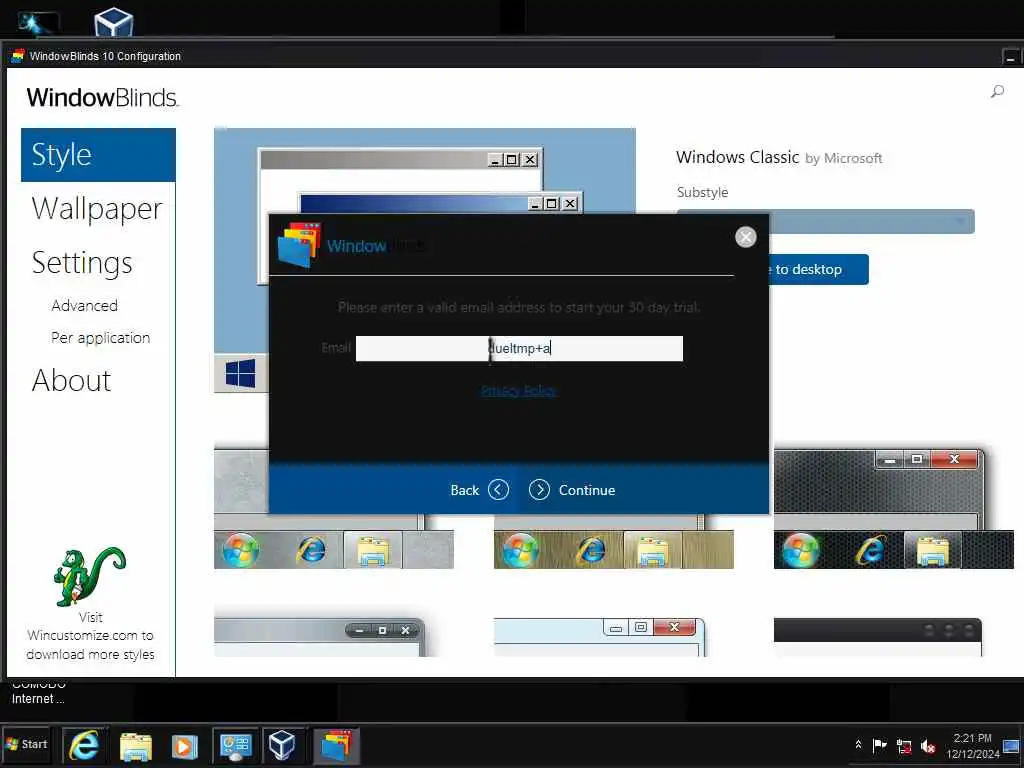Image resolution: width=1024 pixels, height=768 pixels.
Task: Visit Wincustomize.com download more styles link
Action: click(90, 635)
